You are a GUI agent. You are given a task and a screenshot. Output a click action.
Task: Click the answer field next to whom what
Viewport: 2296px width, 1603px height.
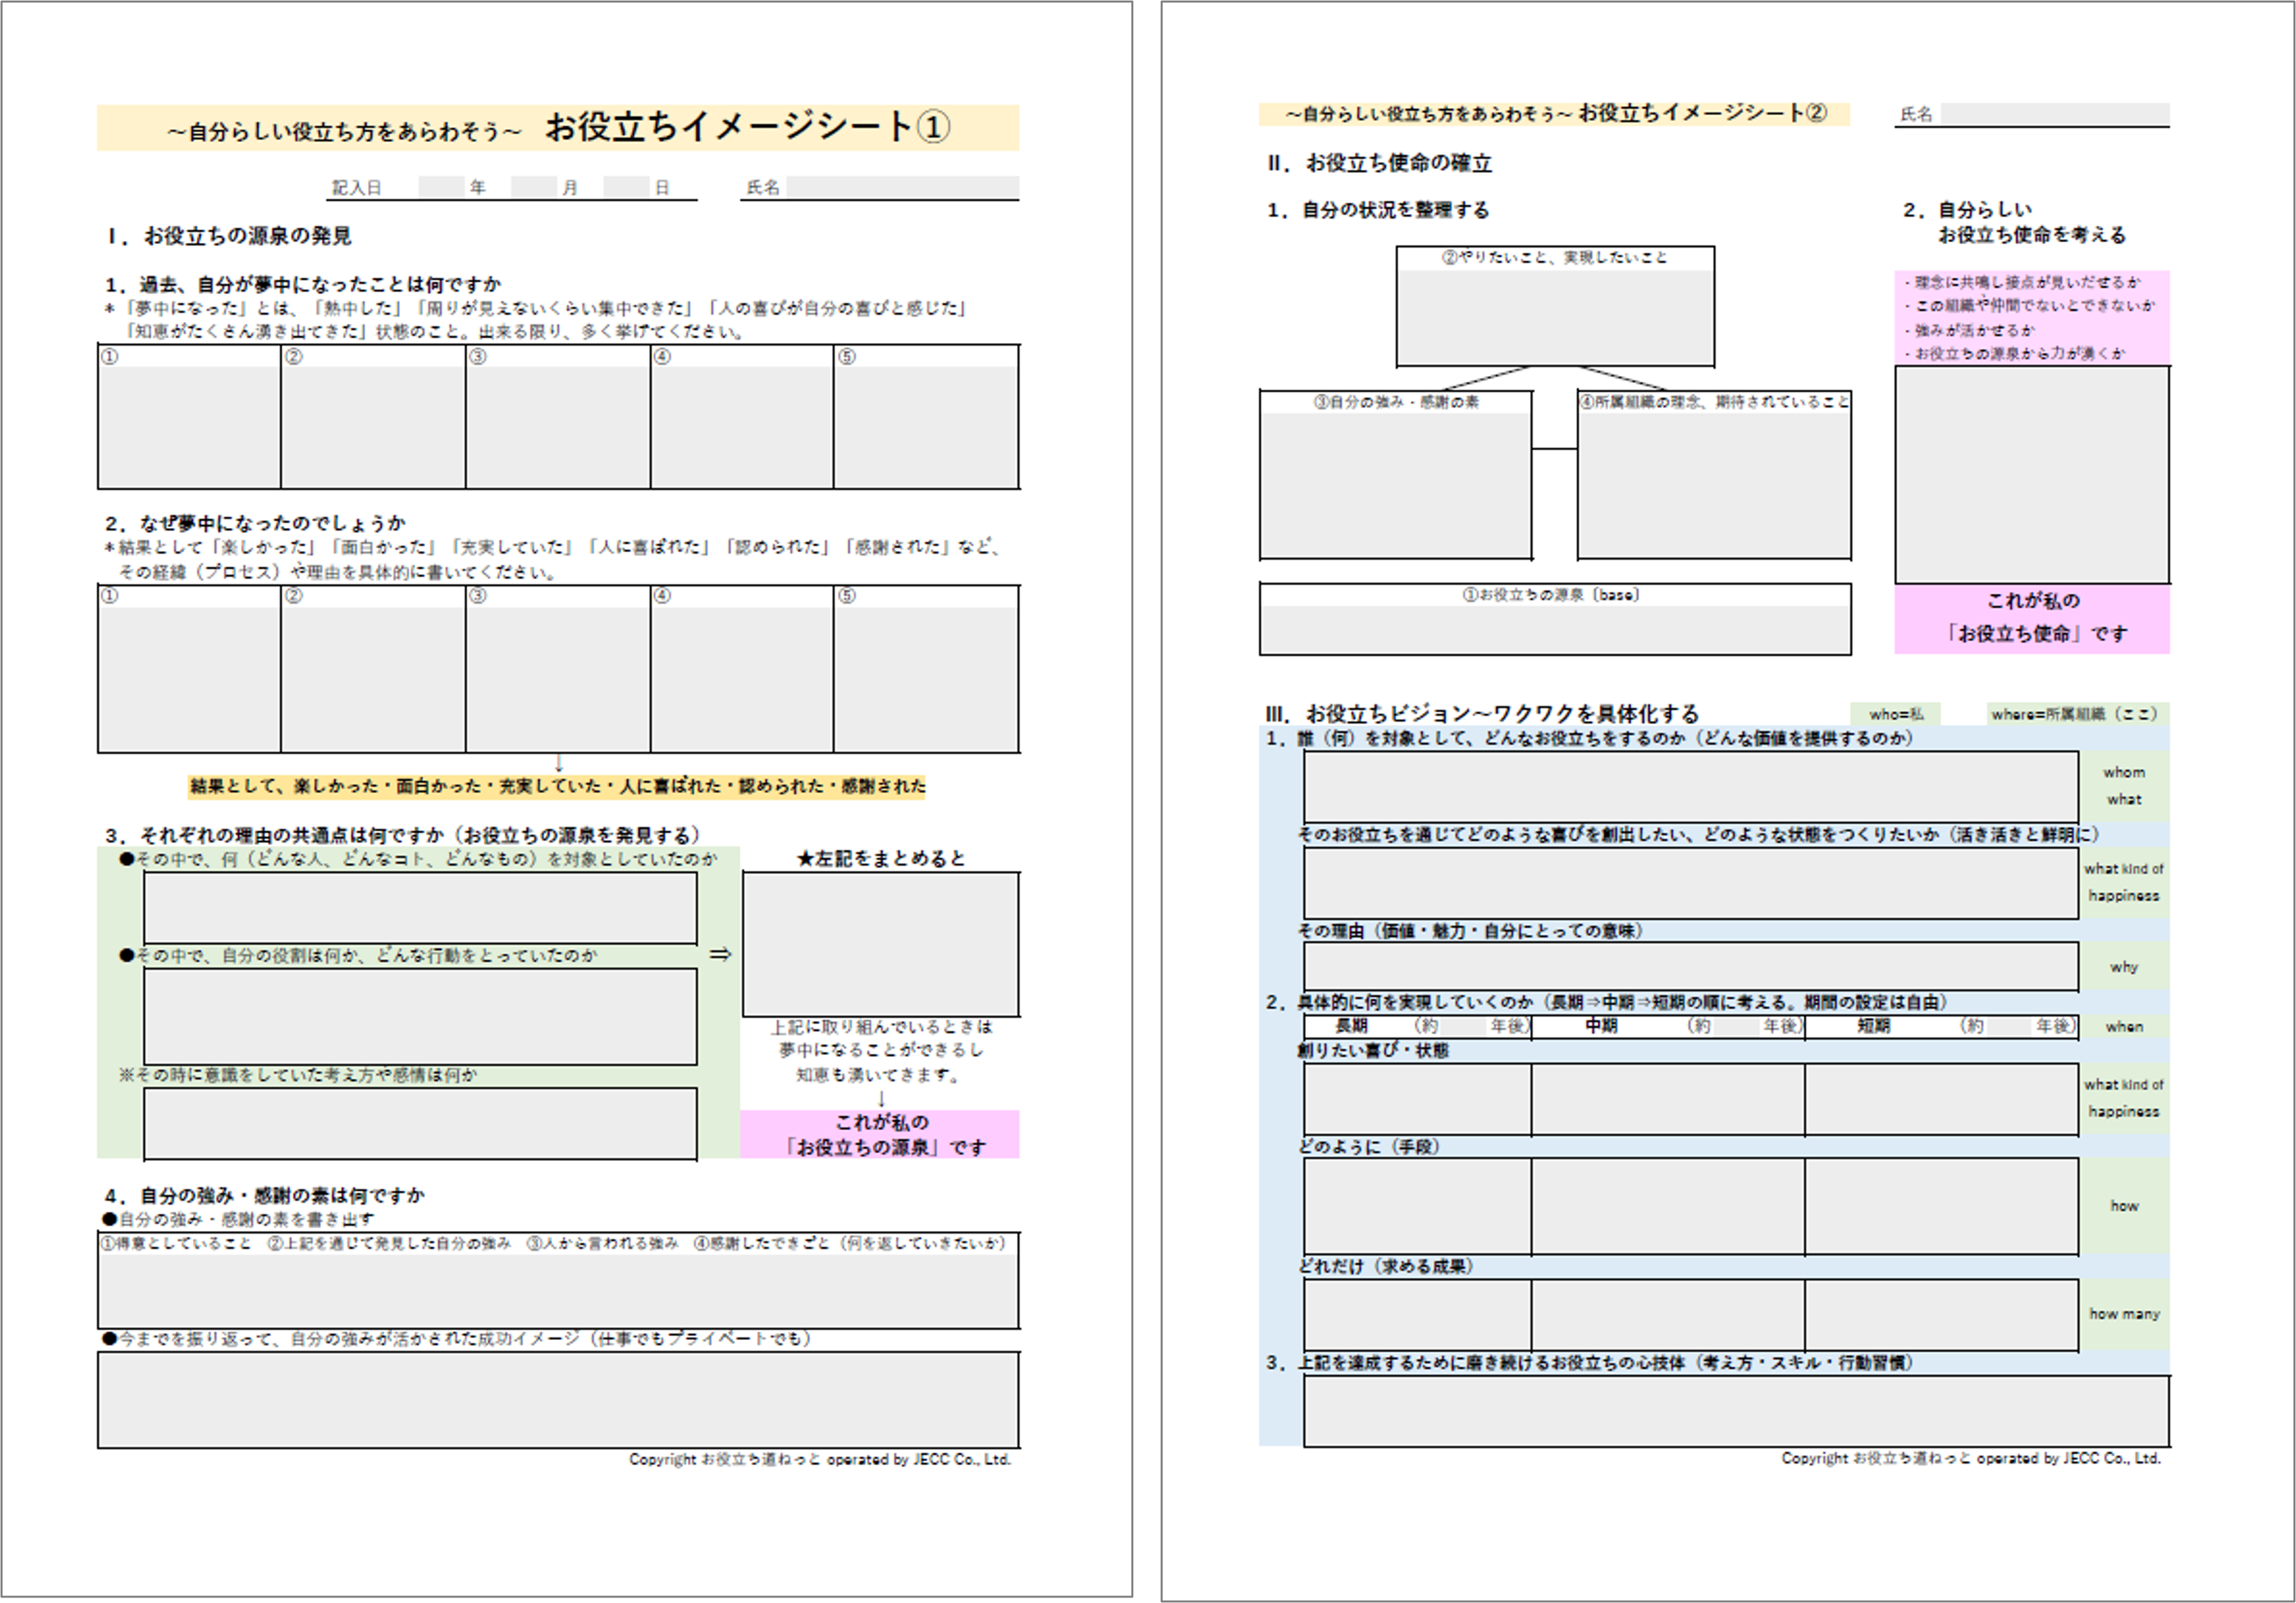[x=1691, y=787]
